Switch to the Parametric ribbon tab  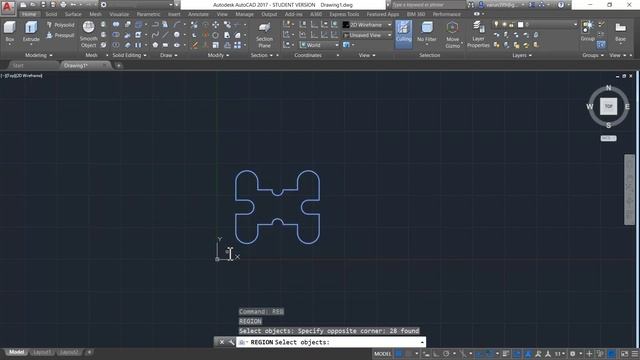click(x=148, y=14)
